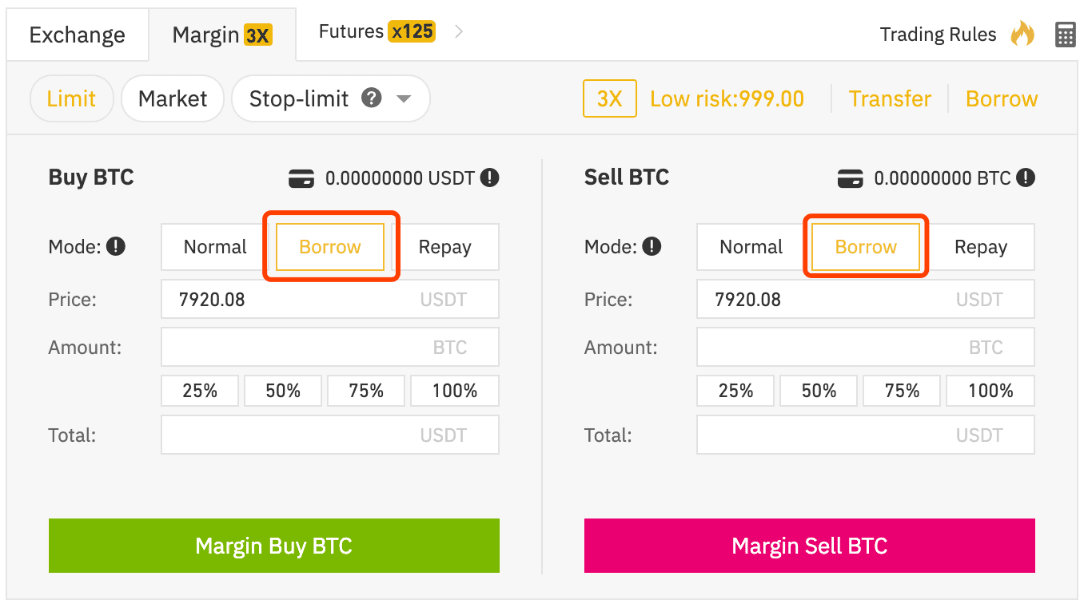Viewport: 1084px width, 605px height.
Task: Select Normal mode in the Sell panel
Action: point(749,246)
